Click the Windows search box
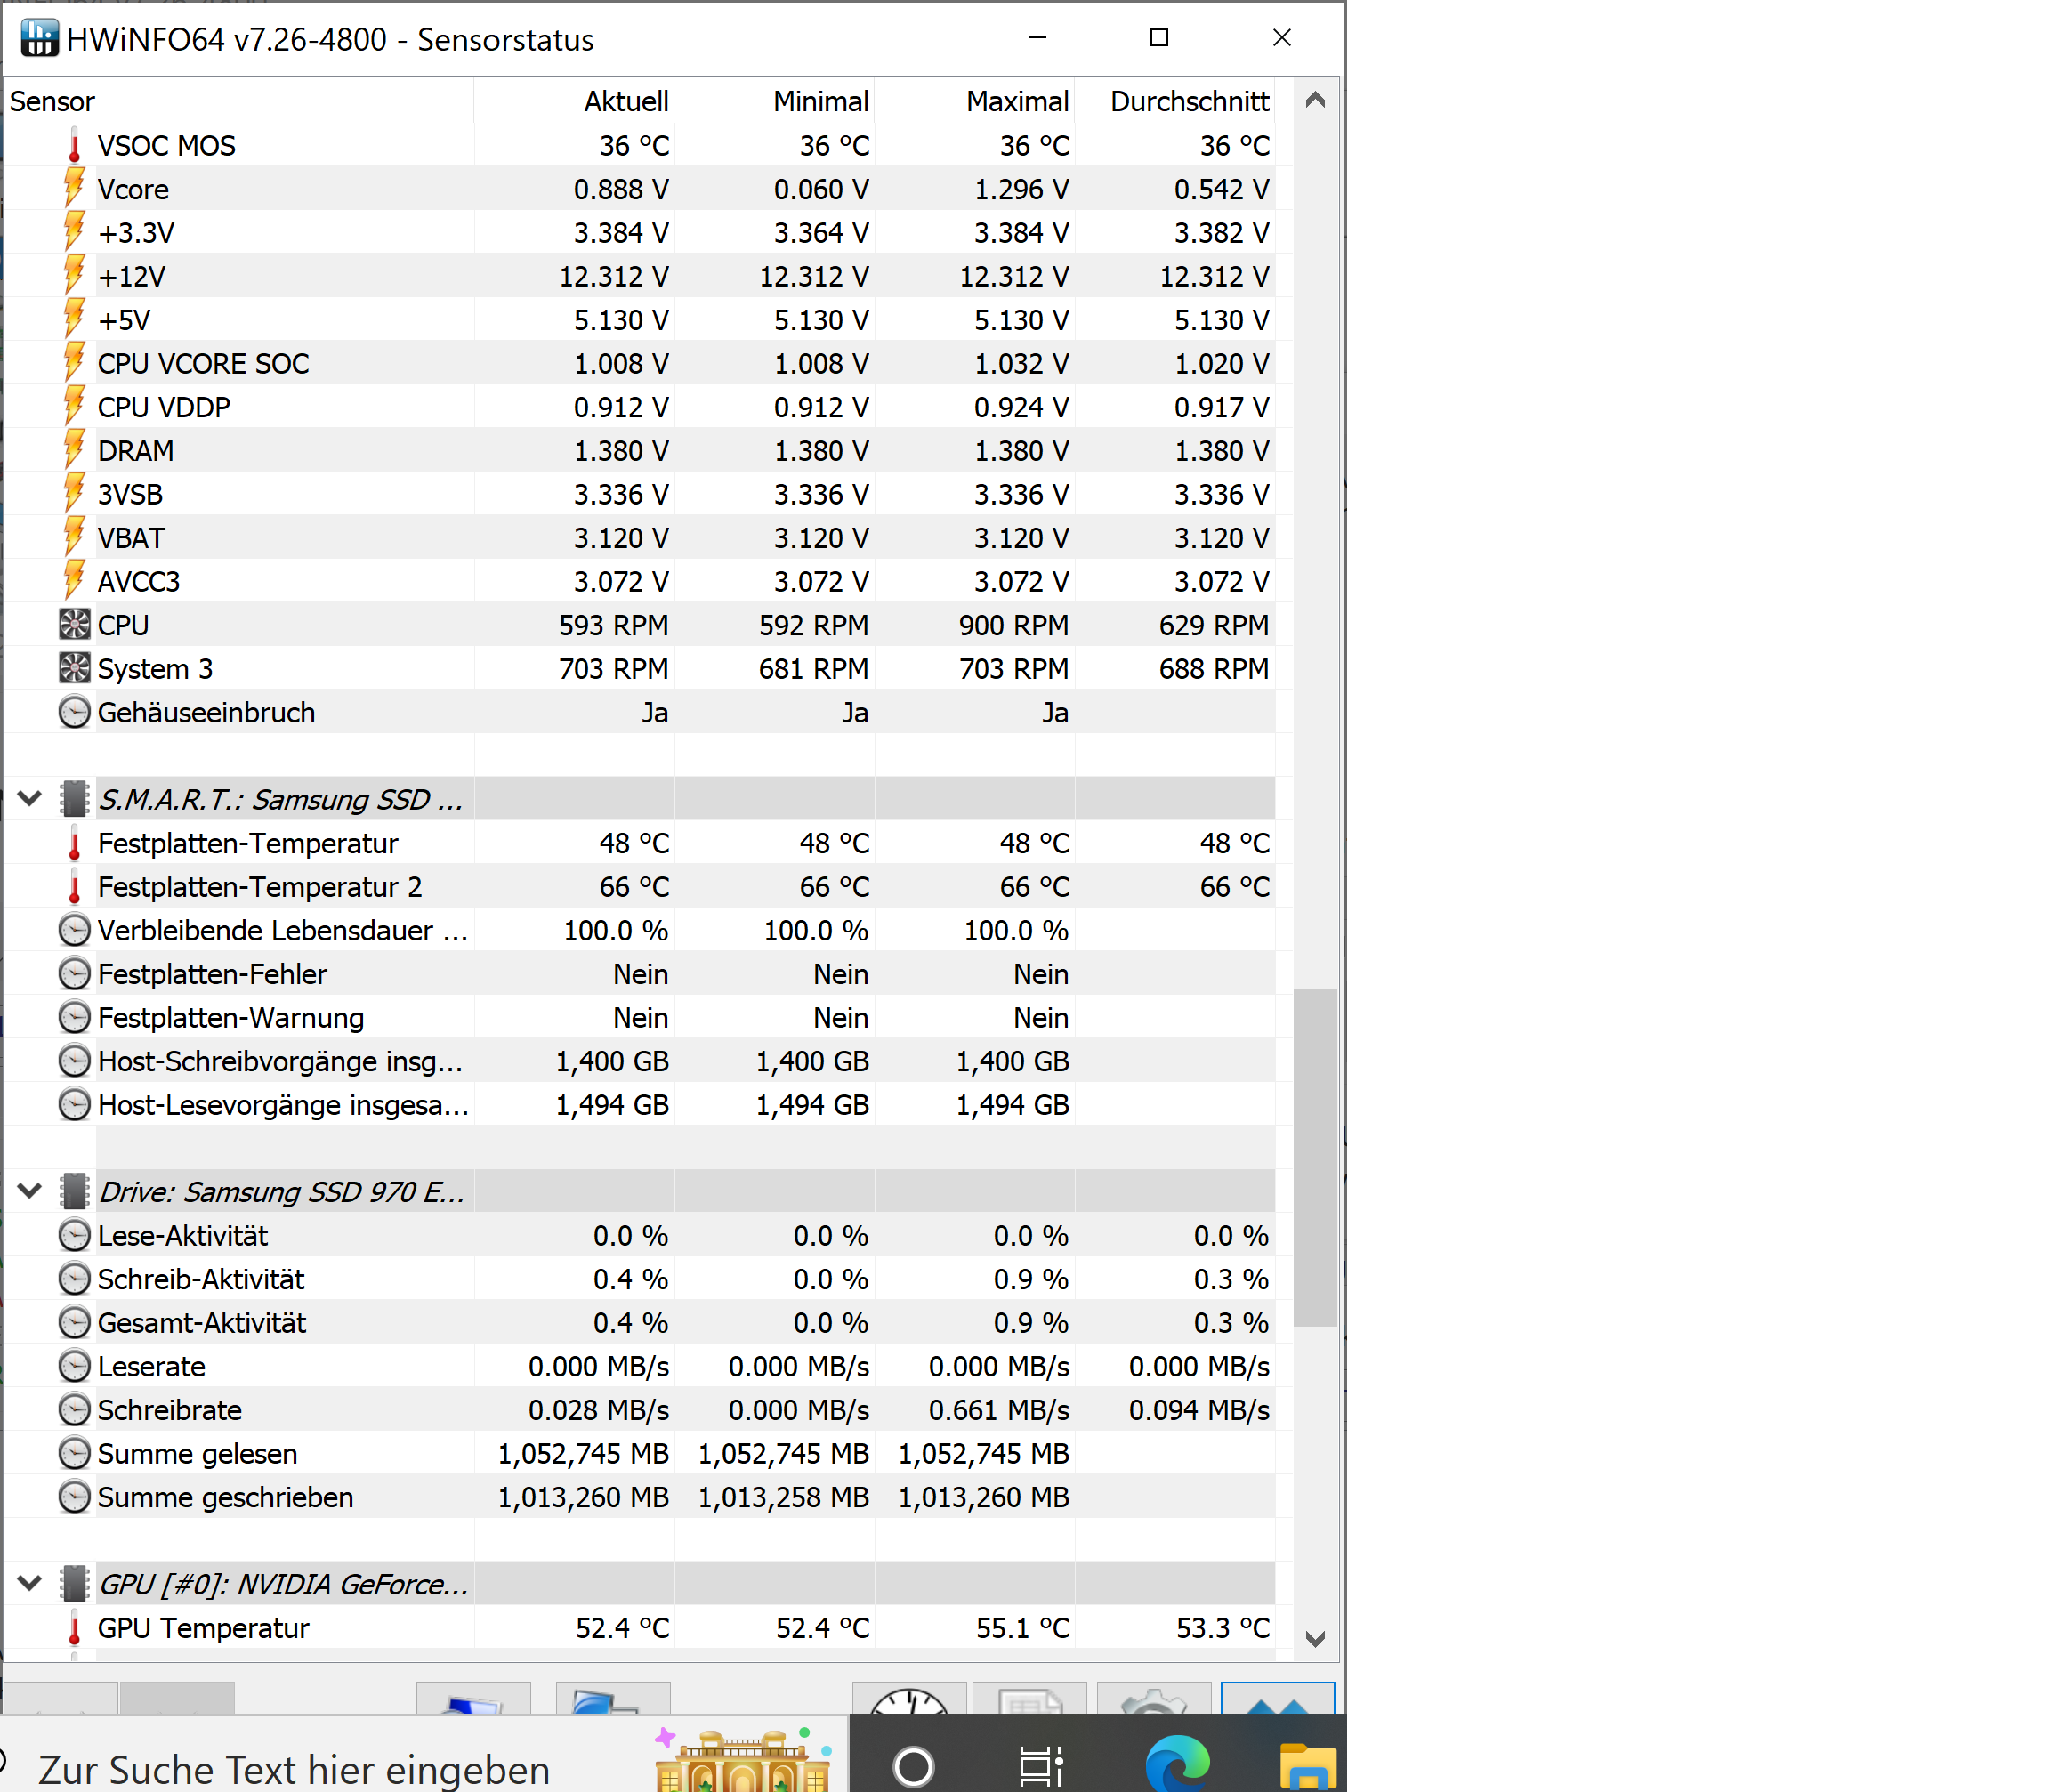Image resolution: width=2050 pixels, height=1792 pixels. (294, 1769)
